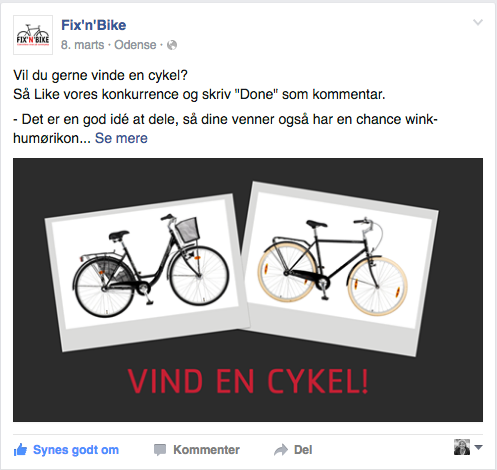Click the thumbs-up like icon
The height and width of the screenshot is (470, 497).
pos(20,450)
